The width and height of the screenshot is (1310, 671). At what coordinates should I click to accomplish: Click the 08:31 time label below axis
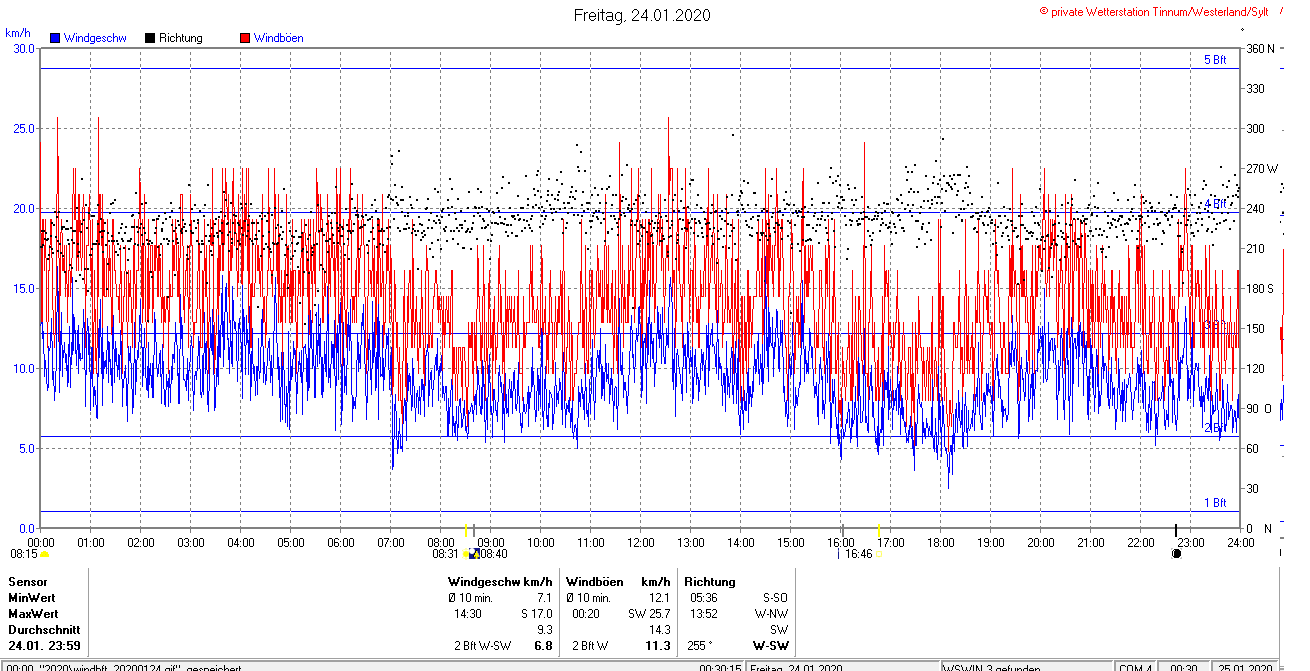click(446, 553)
